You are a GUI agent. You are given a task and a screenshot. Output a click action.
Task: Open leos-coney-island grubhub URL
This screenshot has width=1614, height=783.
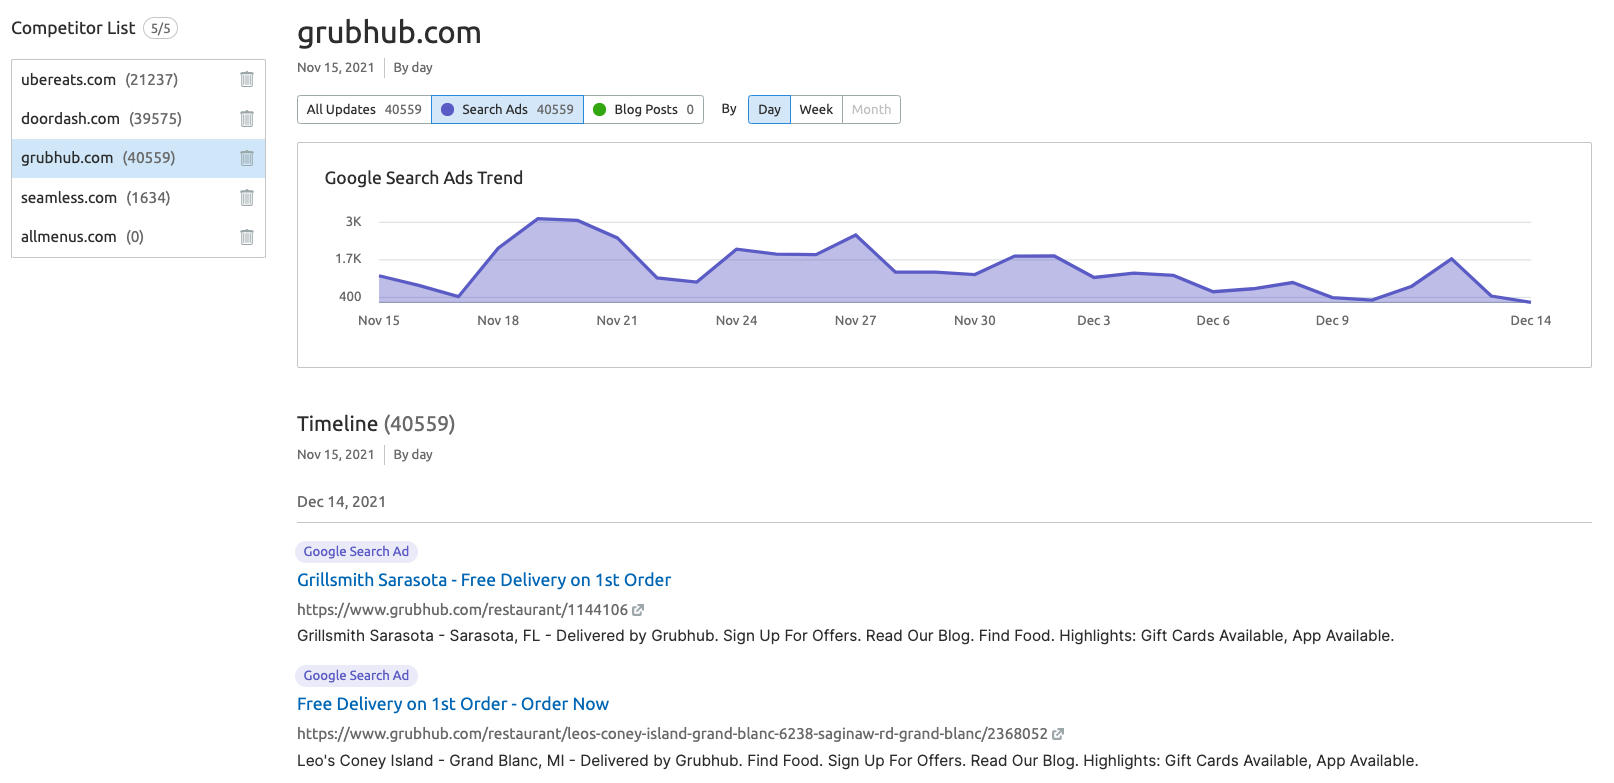click(672, 734)
